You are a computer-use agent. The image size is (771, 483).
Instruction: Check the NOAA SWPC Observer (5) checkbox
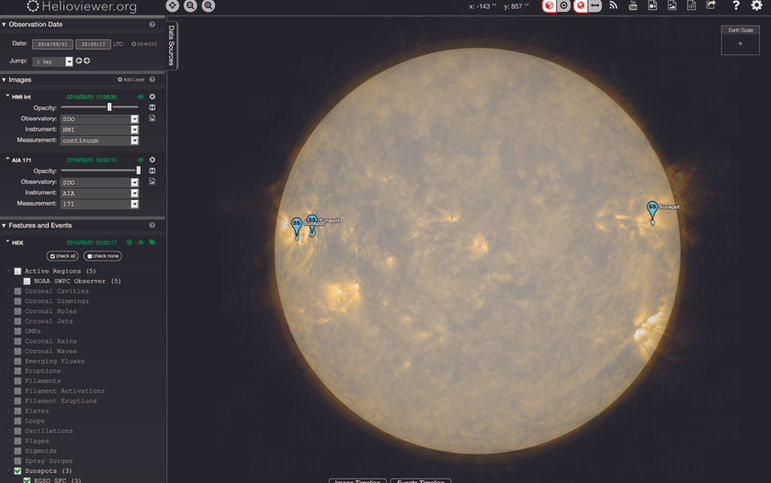tap(27, 281)
